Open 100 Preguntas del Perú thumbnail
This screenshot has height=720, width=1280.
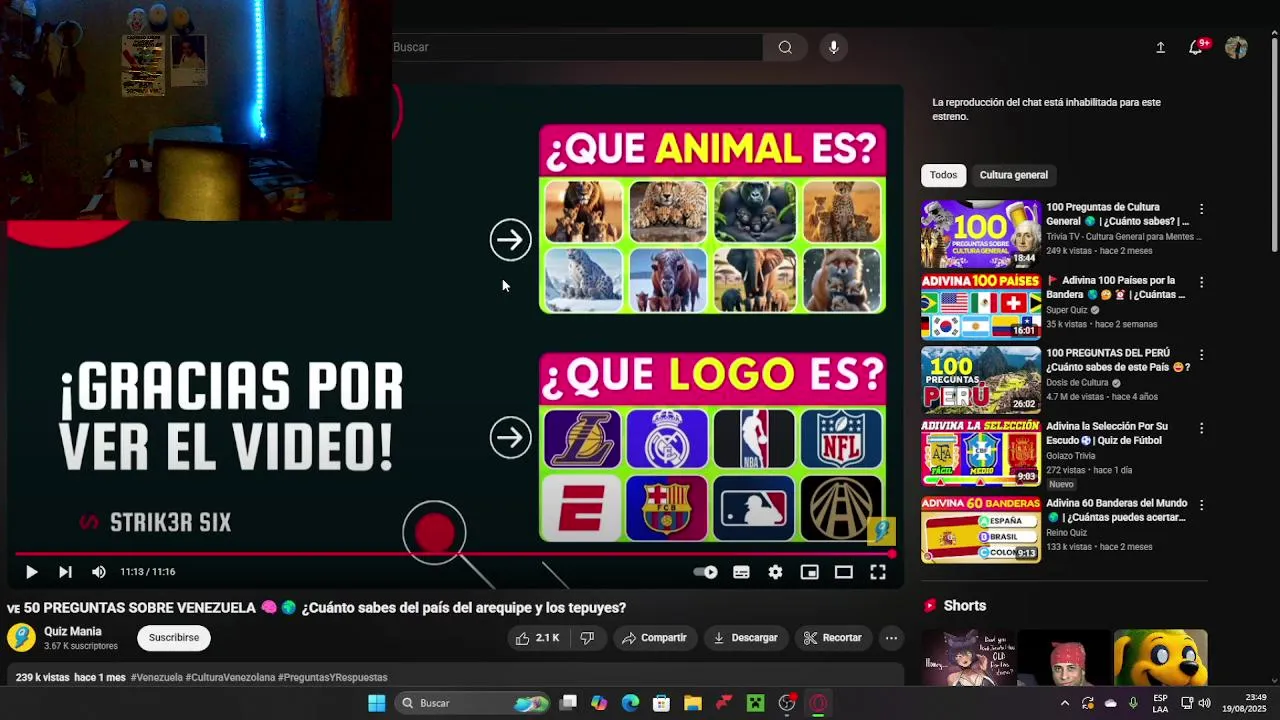pyautogui.click(x=980, y=379)
